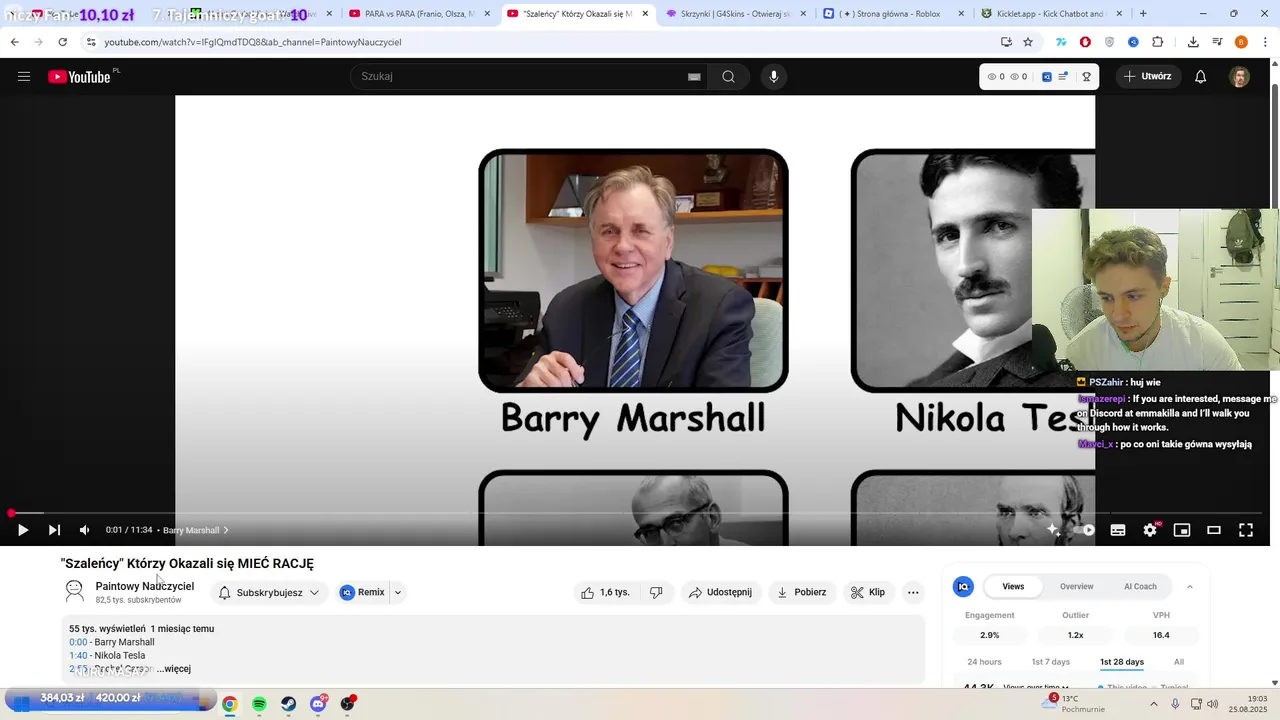Go back to the previous page
Image resolution: width=1280 pixels, height=720 pixels.
[x=14, y=42]
